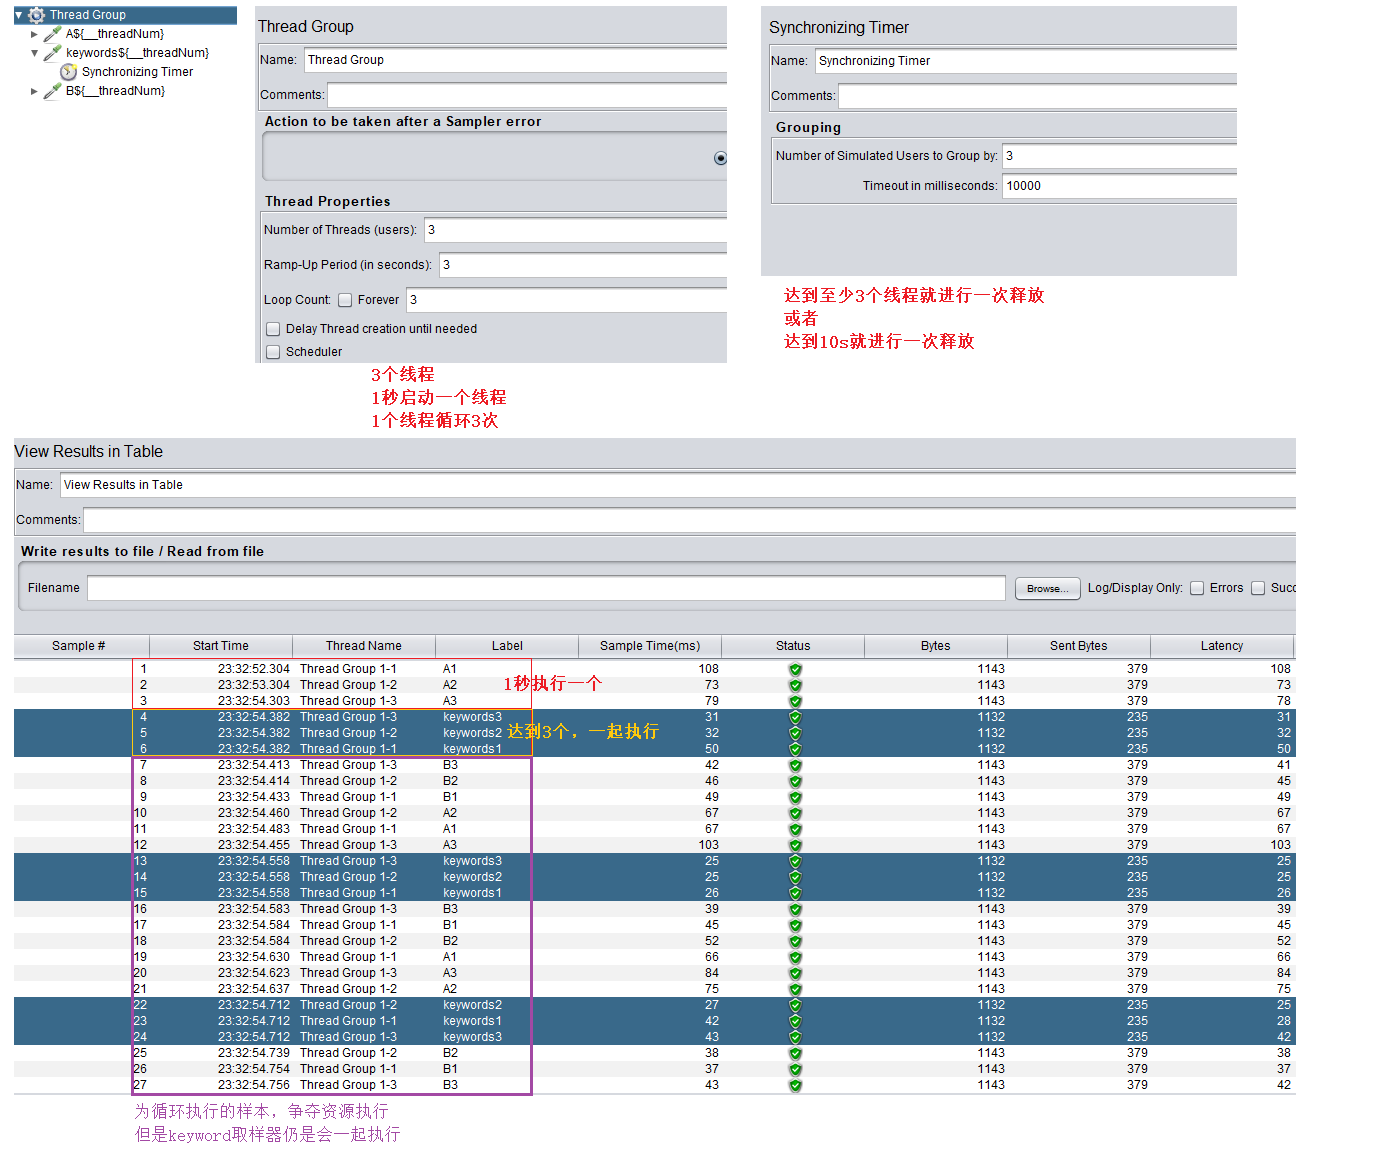Click the status shield in sample 6 row
1399x1171 pixels.
click(x=795, y=750)
